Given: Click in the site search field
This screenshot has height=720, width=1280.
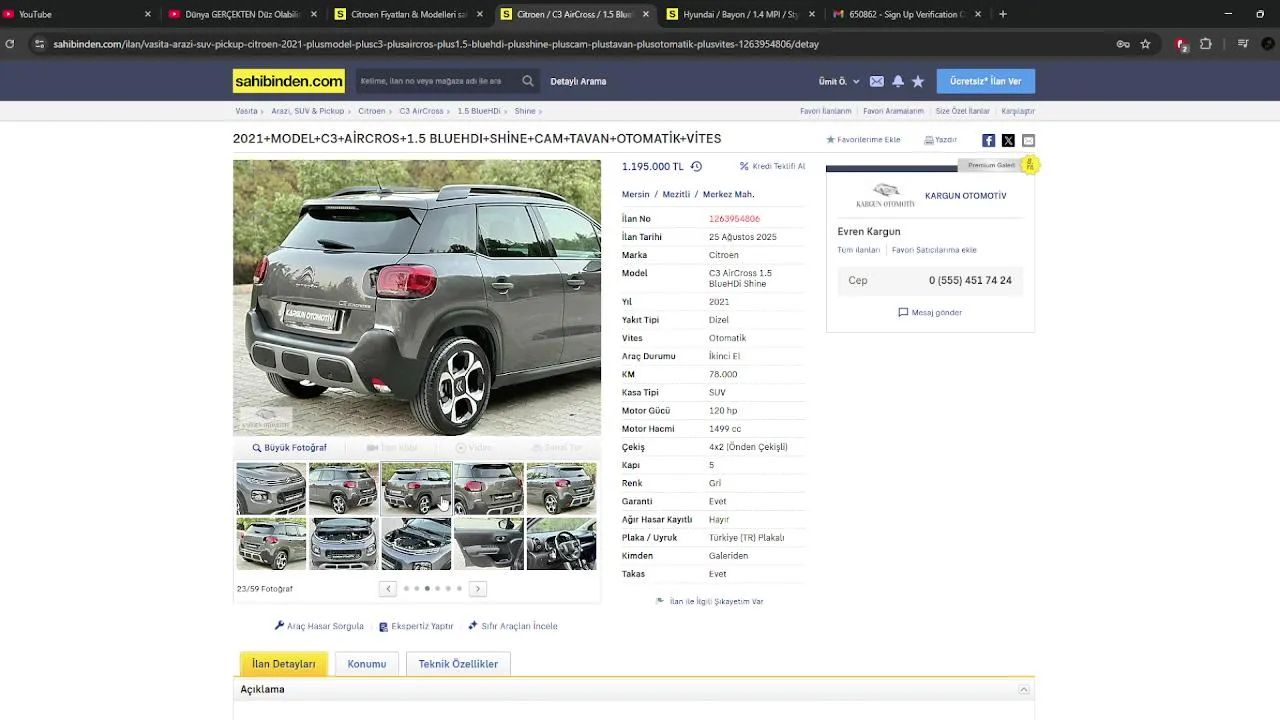Looking at the screenshot, I should [437, 81].
